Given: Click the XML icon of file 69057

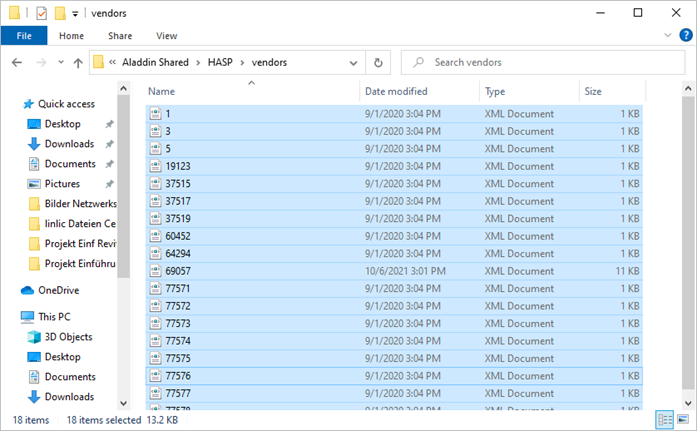Looking at the screenshot, I should pos(155,271).
